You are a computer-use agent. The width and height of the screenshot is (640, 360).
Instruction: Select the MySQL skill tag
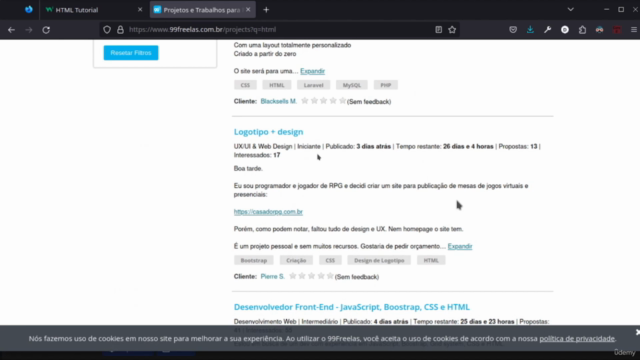click(352, 85)
